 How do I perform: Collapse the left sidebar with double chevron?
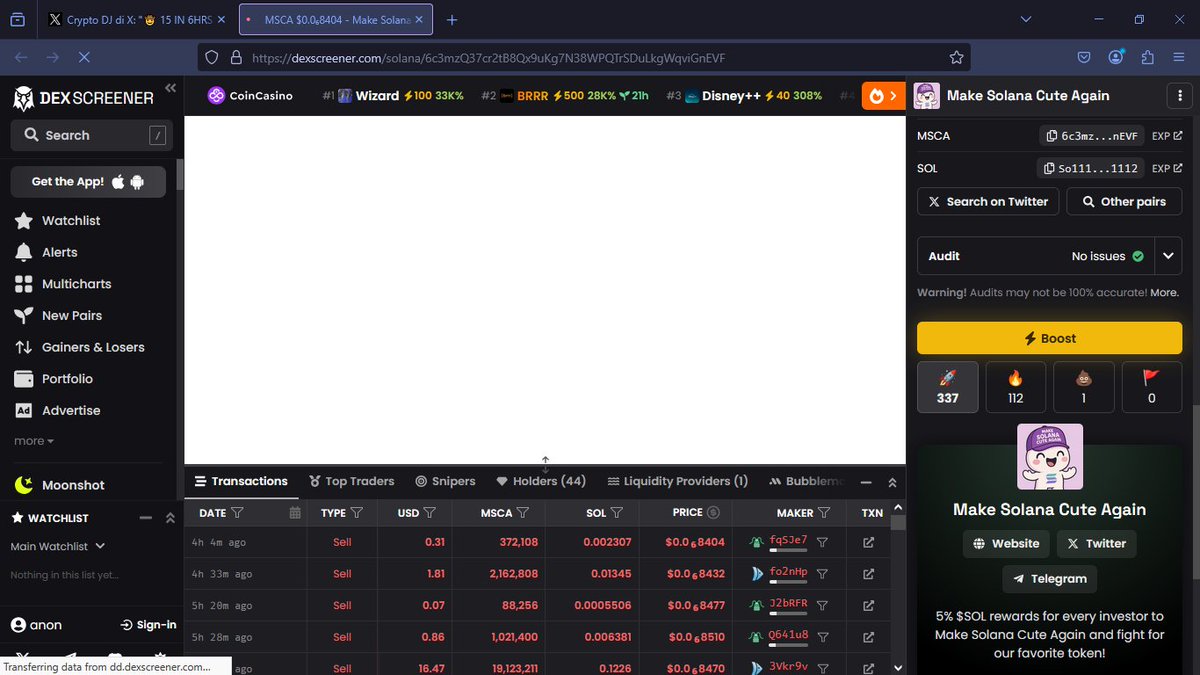click(170, 88)
